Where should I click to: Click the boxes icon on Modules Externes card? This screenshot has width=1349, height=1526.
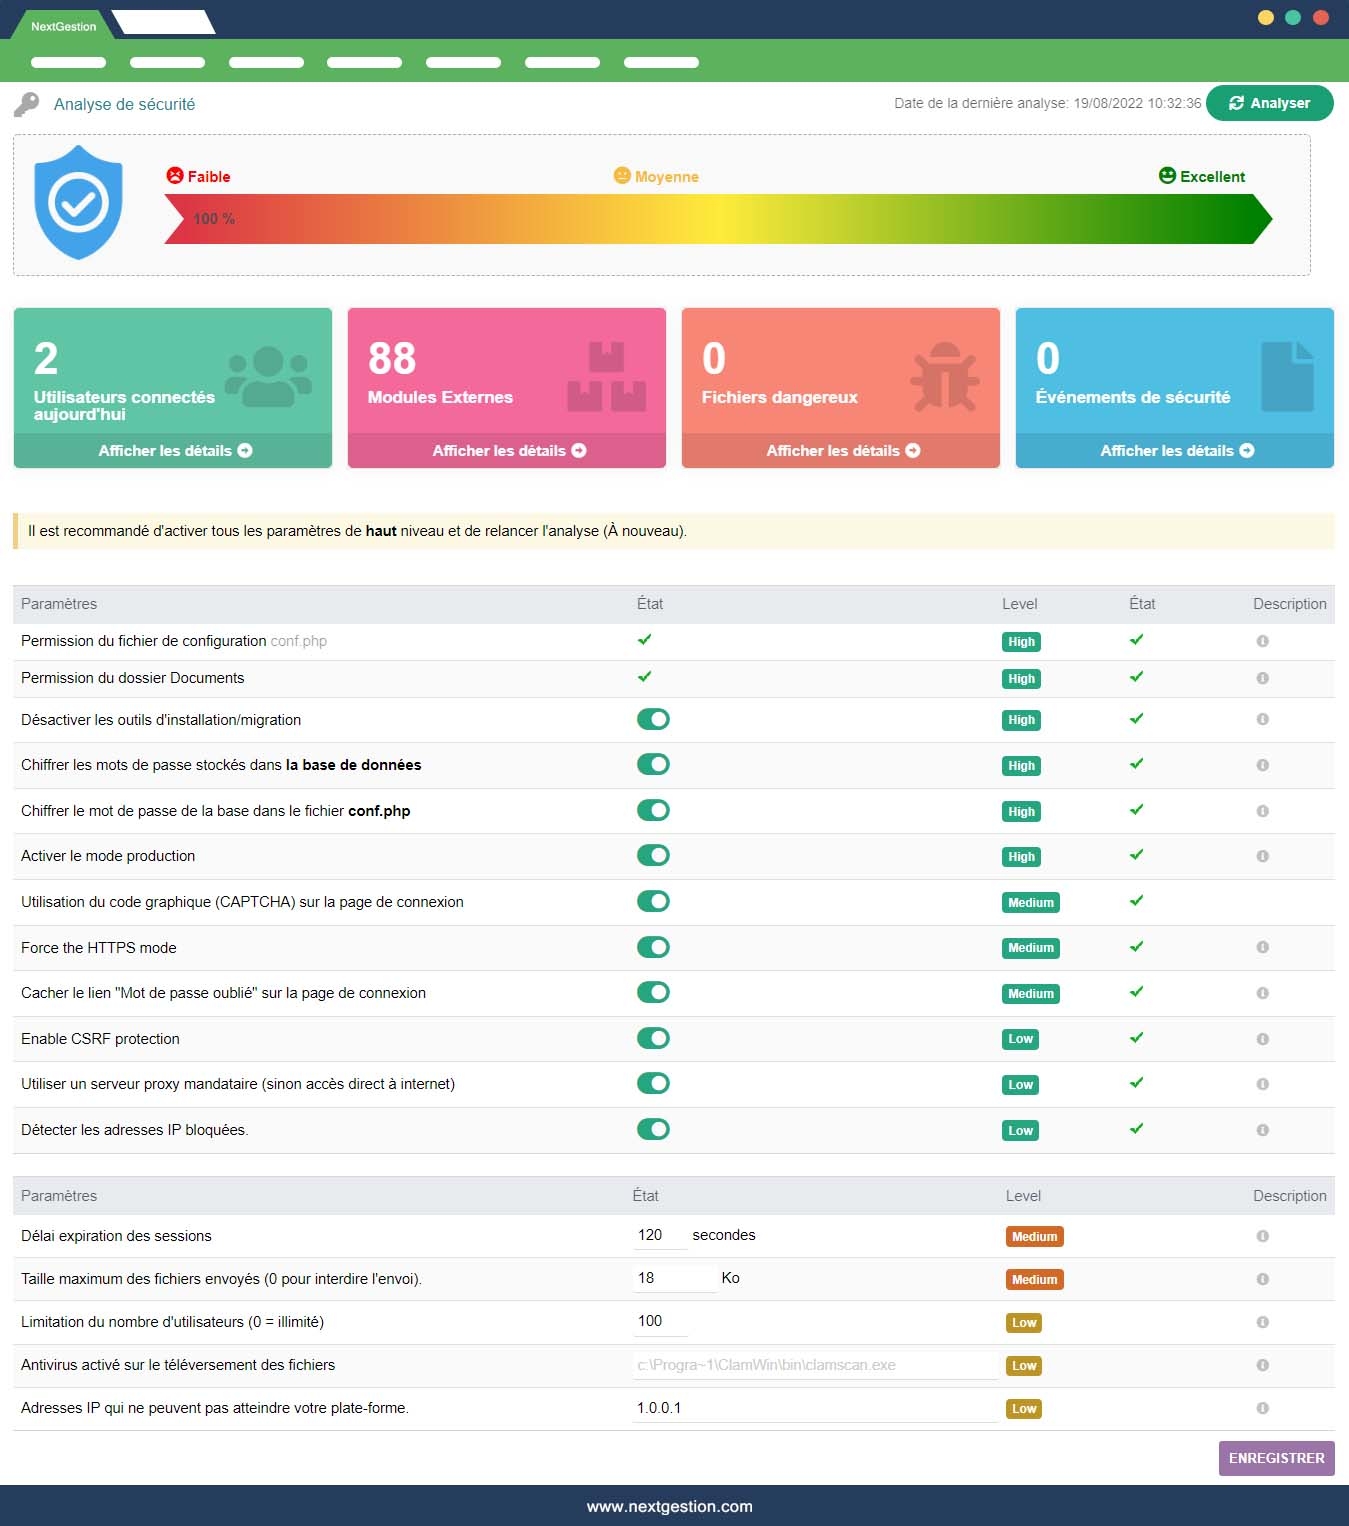pos(606,377)
